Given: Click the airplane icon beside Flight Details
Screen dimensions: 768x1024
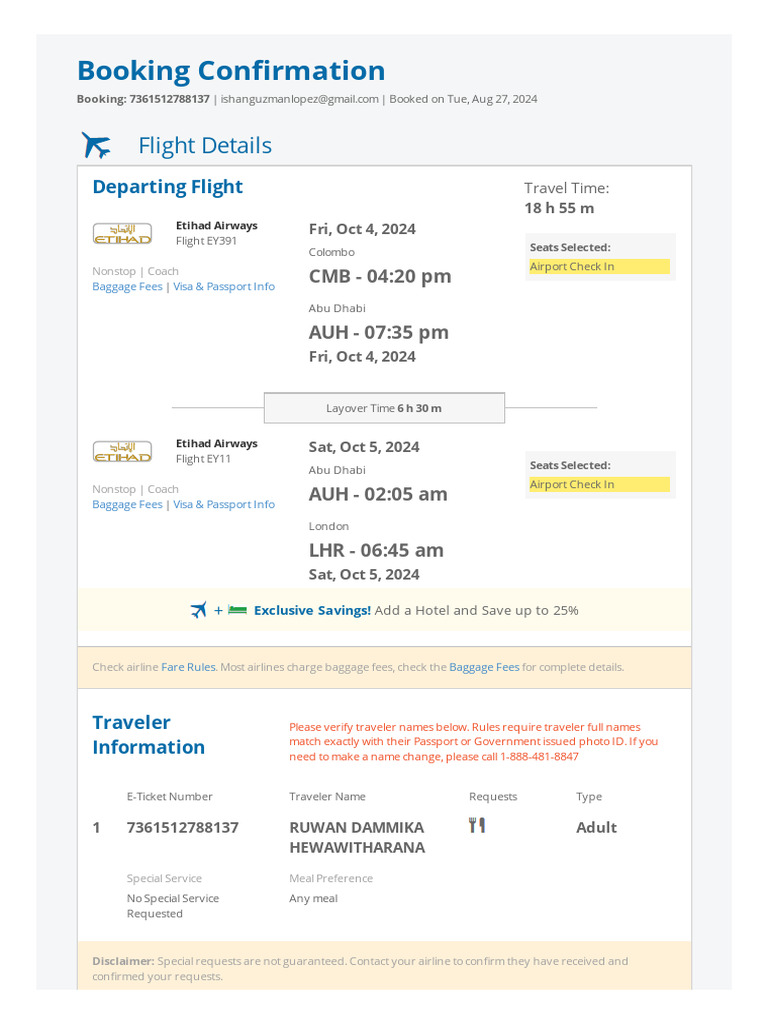Looking at the screenshot, I should (96, 145).
